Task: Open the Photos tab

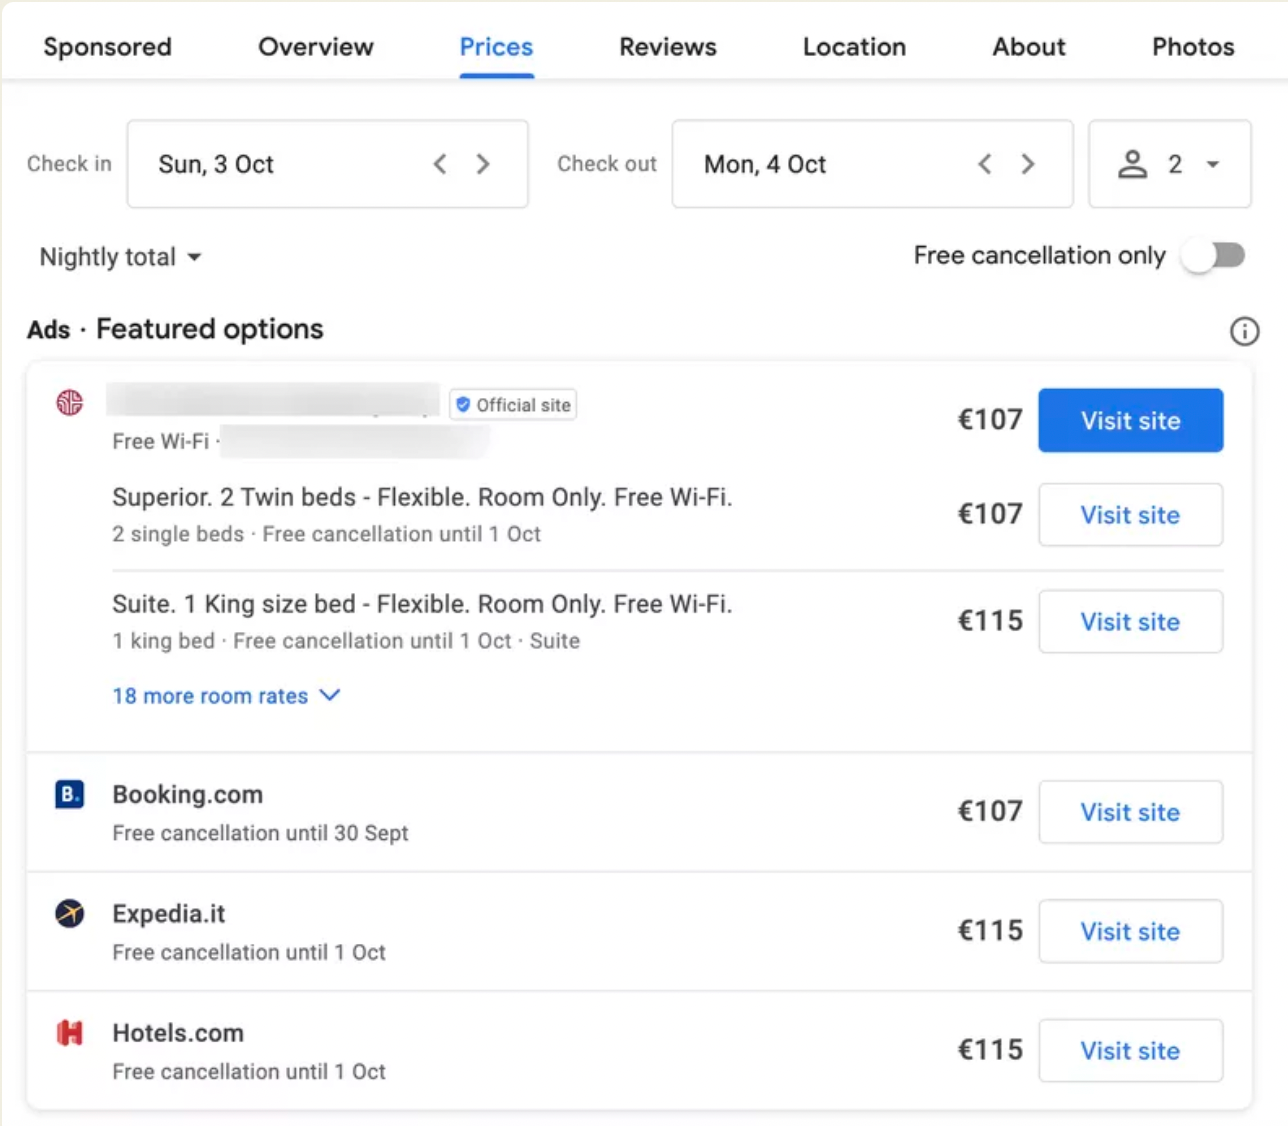Action: (x=1193, y=47)
